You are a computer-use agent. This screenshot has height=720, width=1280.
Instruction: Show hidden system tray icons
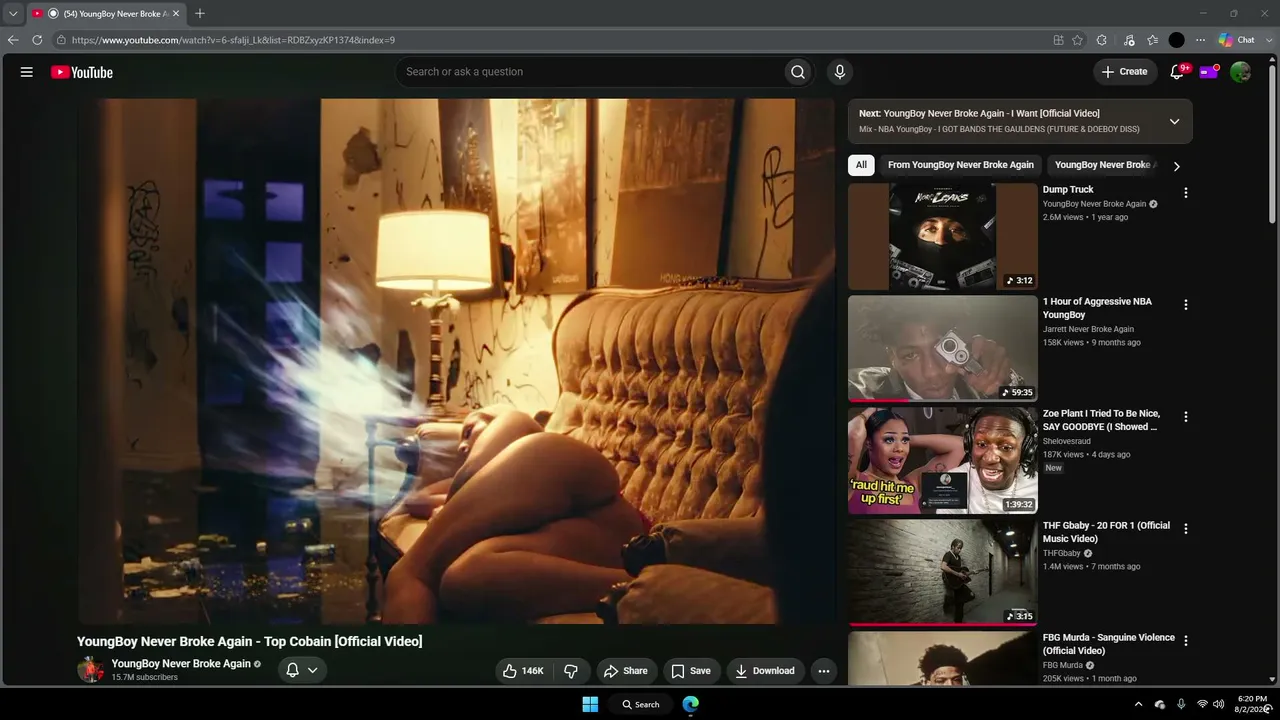click(x=1138, y=704)
